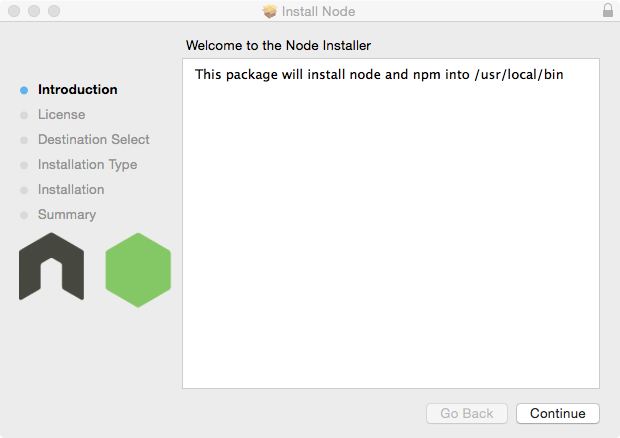Click the Continue button

point(557,413)
